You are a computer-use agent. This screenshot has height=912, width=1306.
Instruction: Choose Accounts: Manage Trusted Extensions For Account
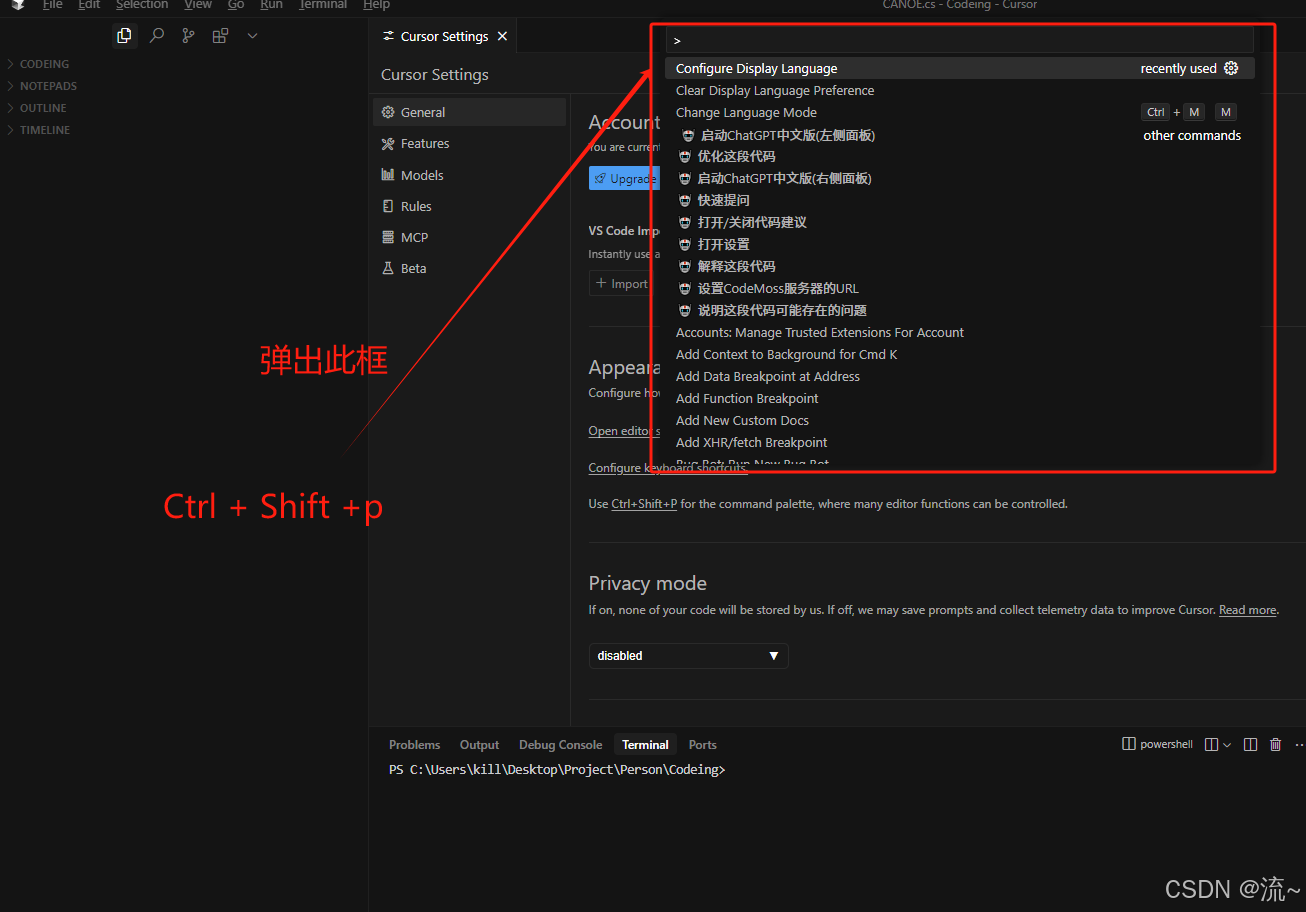(959, 332)
